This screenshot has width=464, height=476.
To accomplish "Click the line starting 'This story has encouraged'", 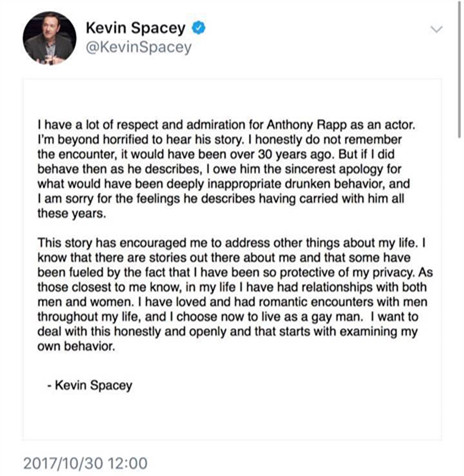I will 232,243.
